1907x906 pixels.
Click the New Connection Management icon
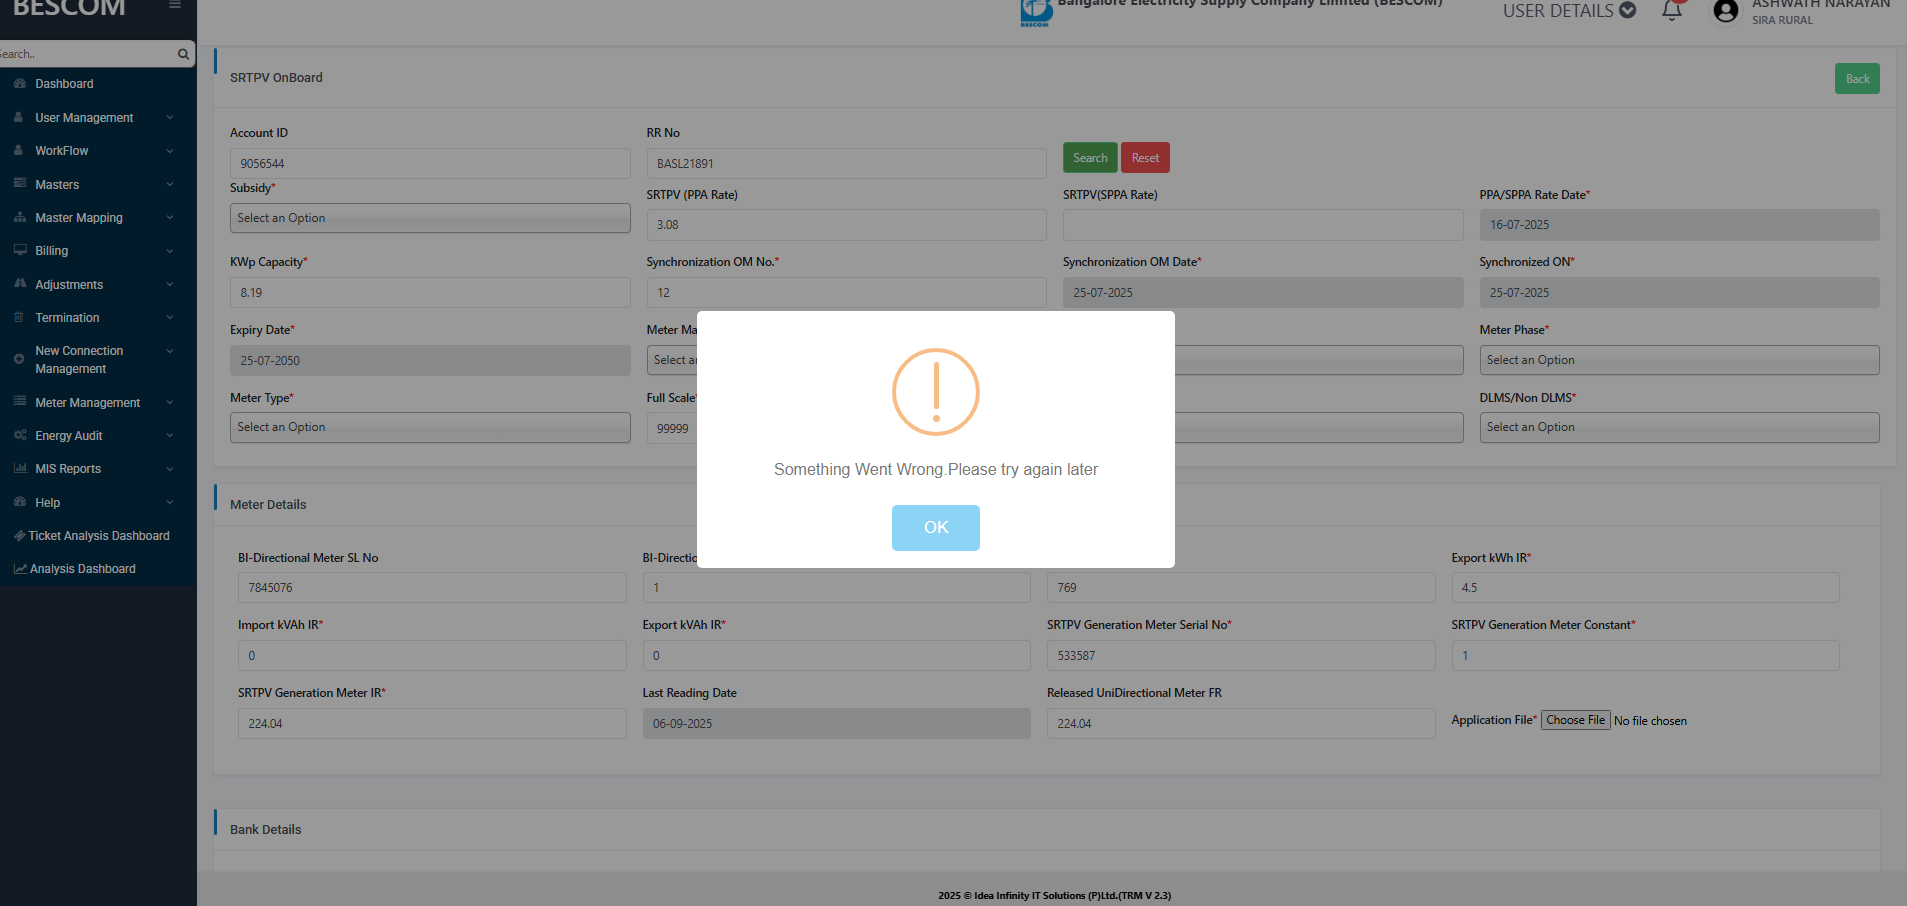point(19,359)
